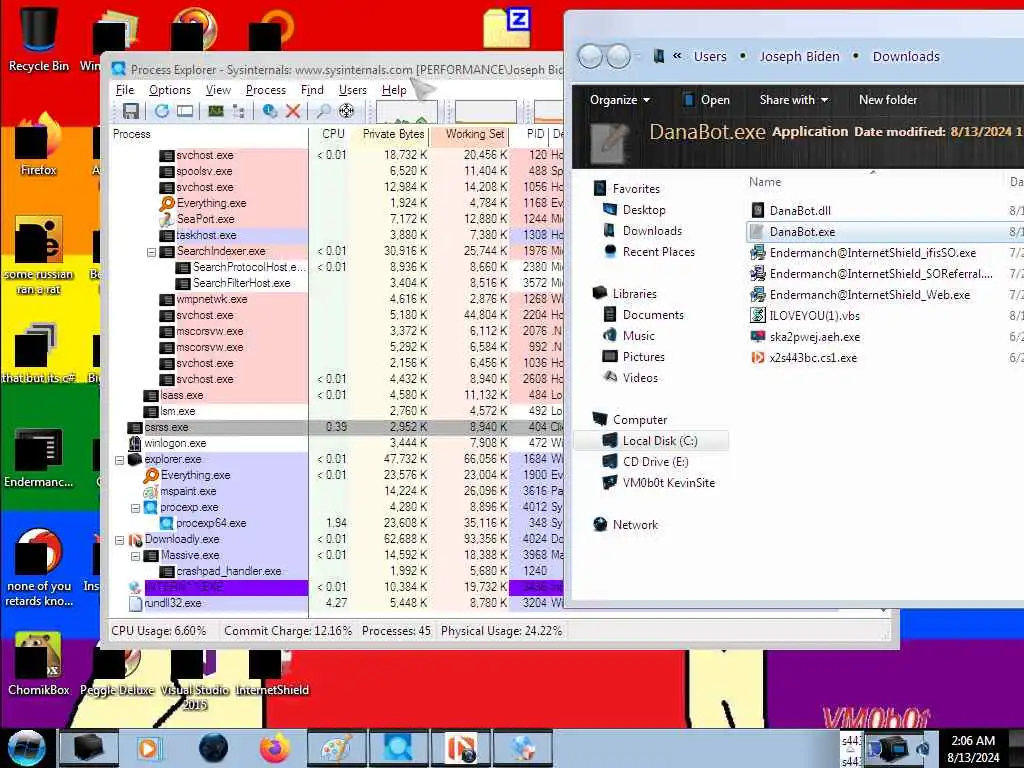Viewport: 1024px width, 768px height.
Task: Open the Organize dropdown
Action: 620,100
